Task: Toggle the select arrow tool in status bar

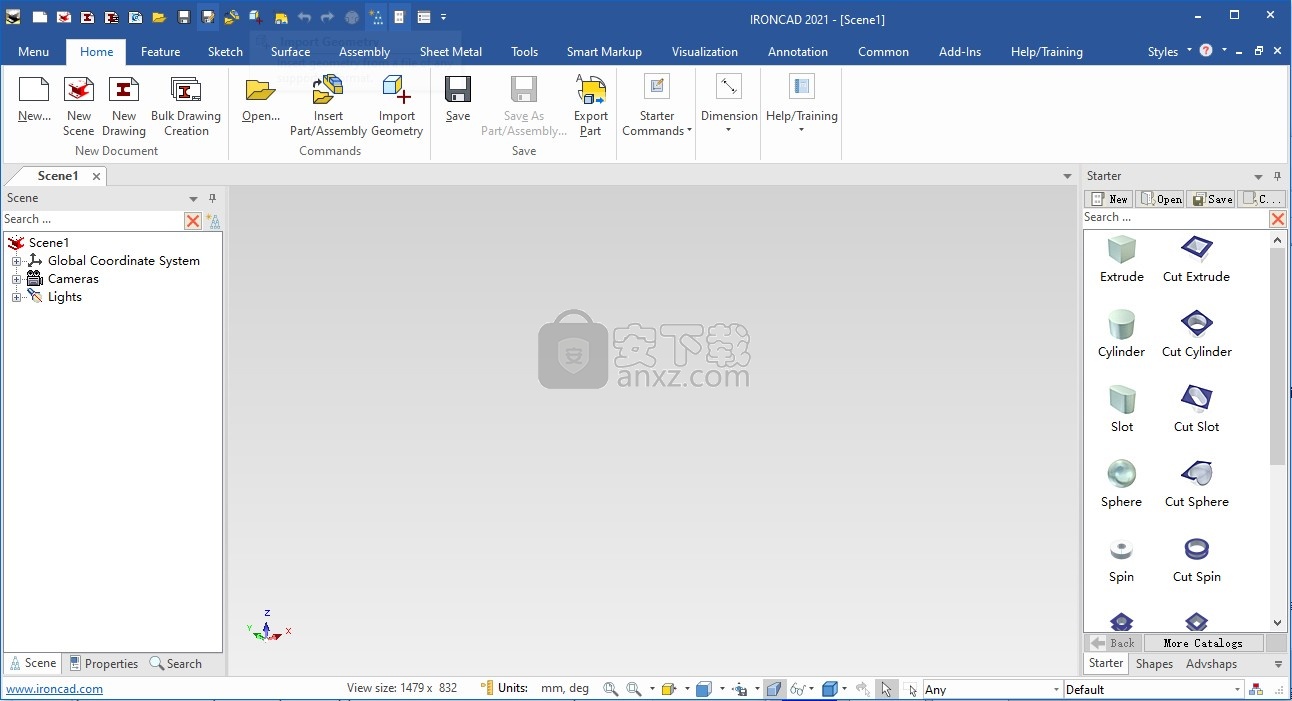Action: pyautogui.click(x=886, y=689)
